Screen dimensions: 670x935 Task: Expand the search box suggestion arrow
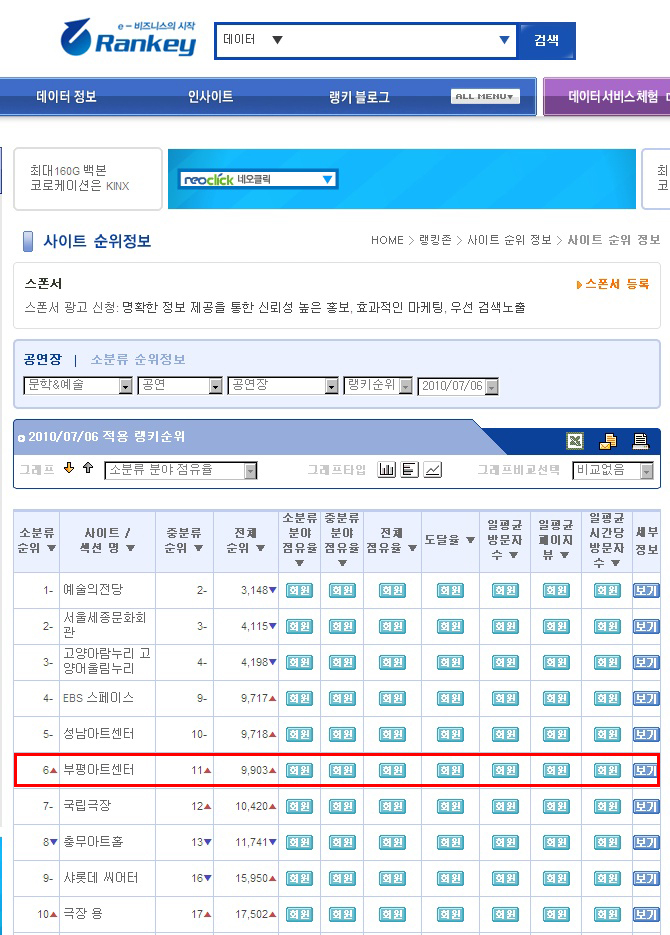point(504,40)
